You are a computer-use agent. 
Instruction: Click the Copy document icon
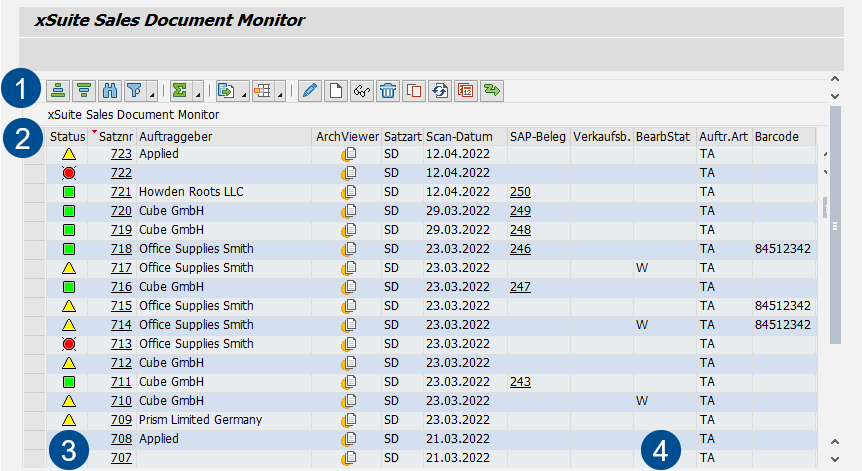point(414,91)
